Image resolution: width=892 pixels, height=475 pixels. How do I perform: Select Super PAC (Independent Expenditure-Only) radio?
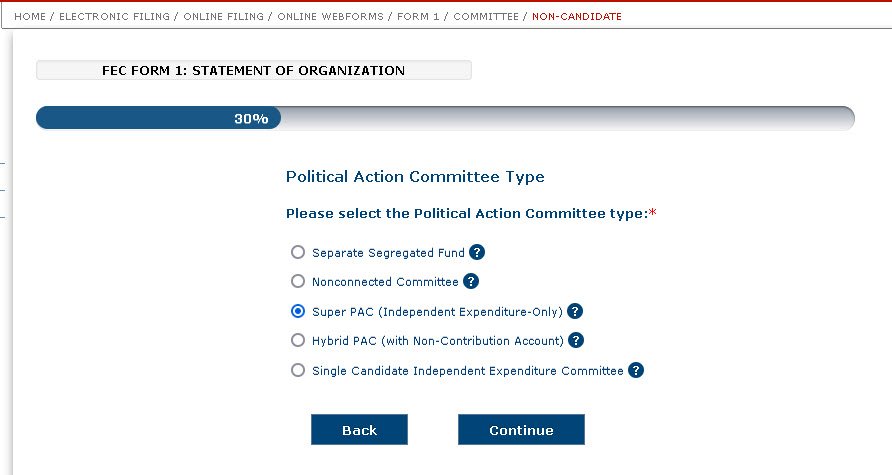tap(298, 311)
